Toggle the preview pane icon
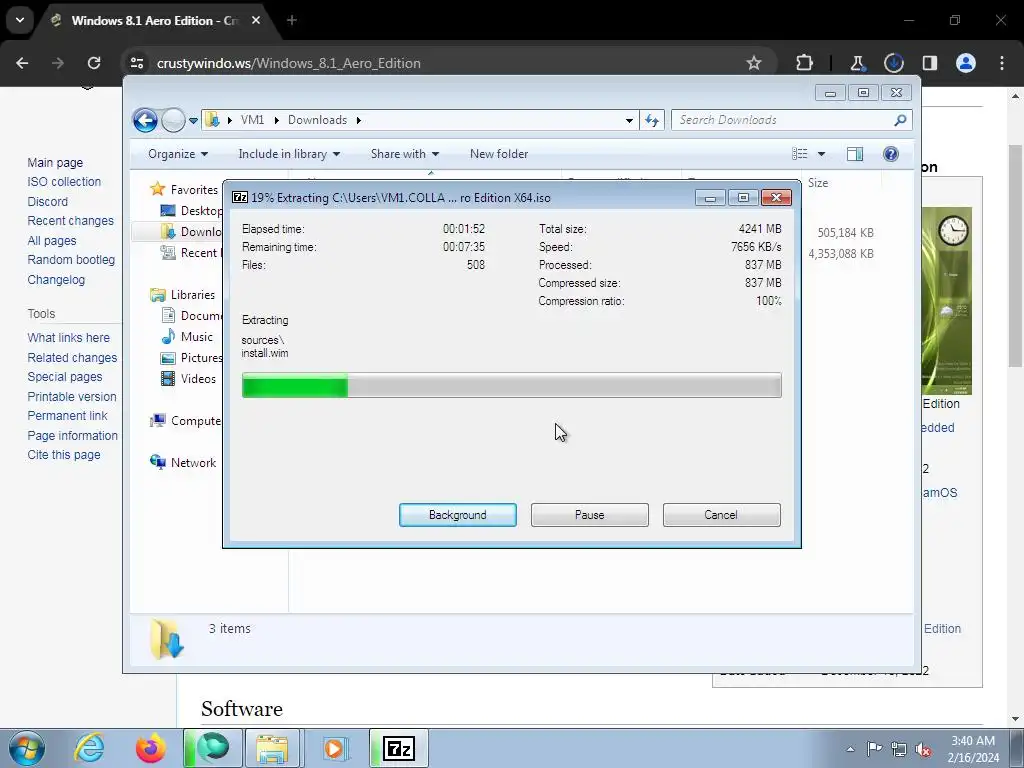The image size is (1024, 768). point(855,154)
